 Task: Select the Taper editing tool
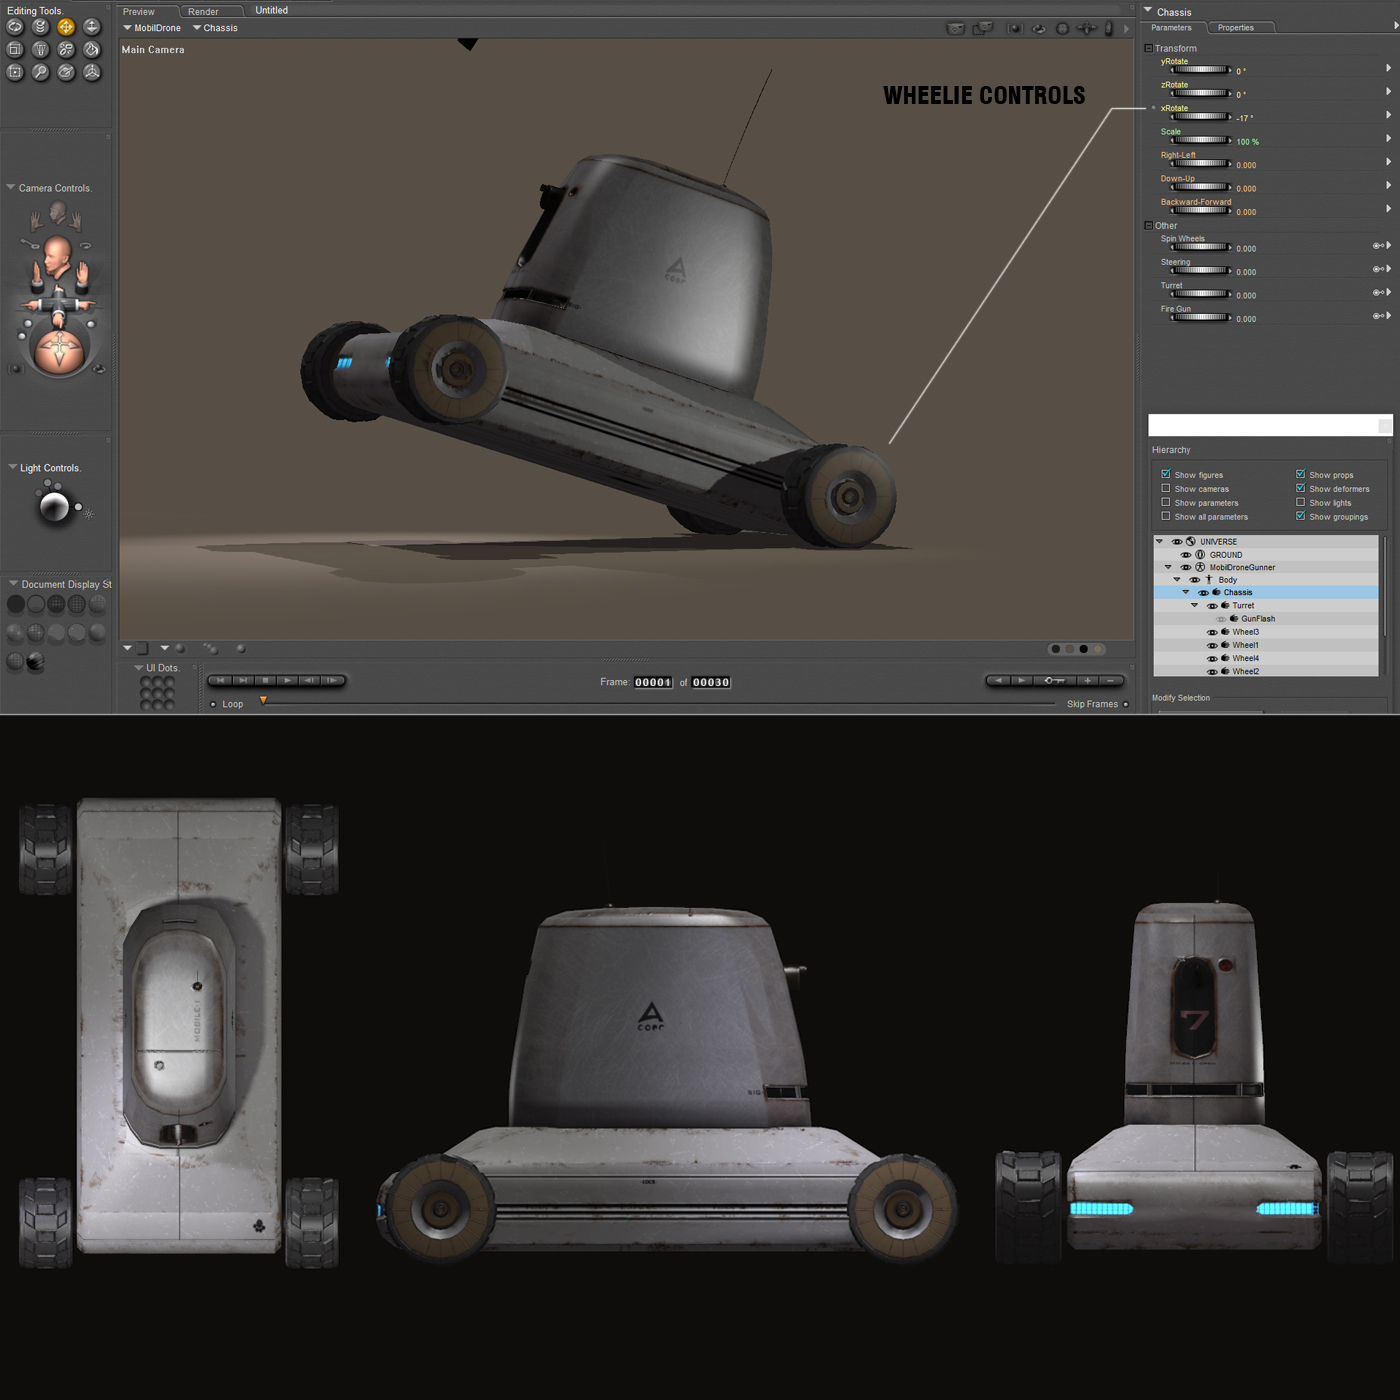point(40,49)
